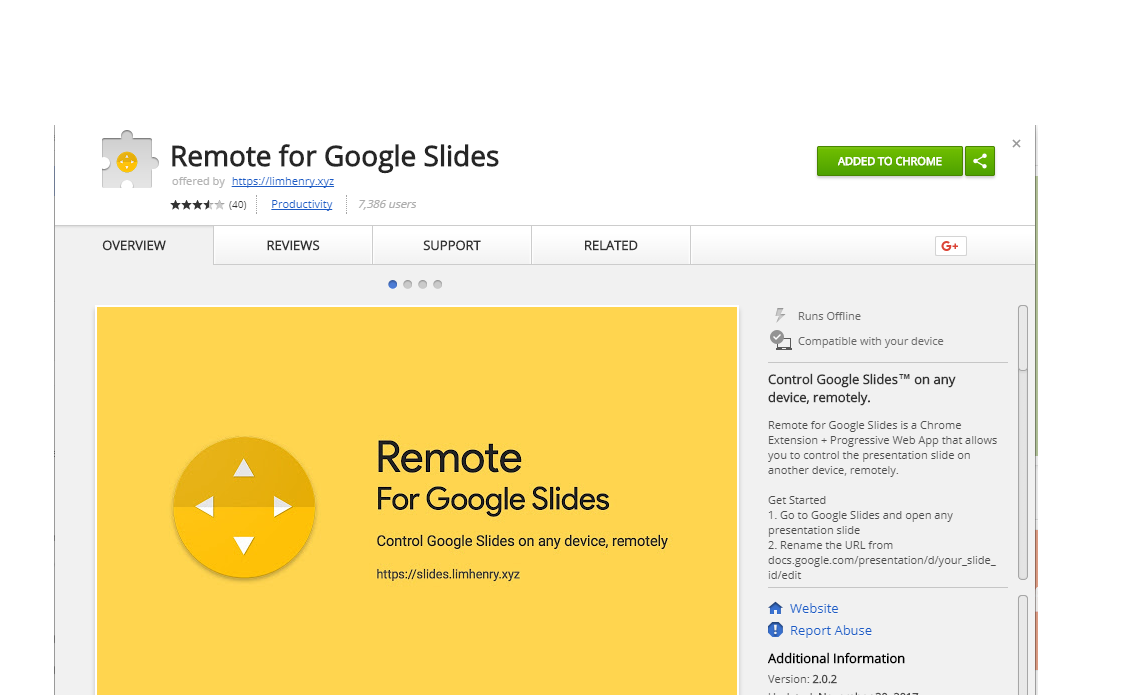The width and height of the screenshot is (1140, 695).
Task: Select the second carousel dot
Action: [407, 284]
